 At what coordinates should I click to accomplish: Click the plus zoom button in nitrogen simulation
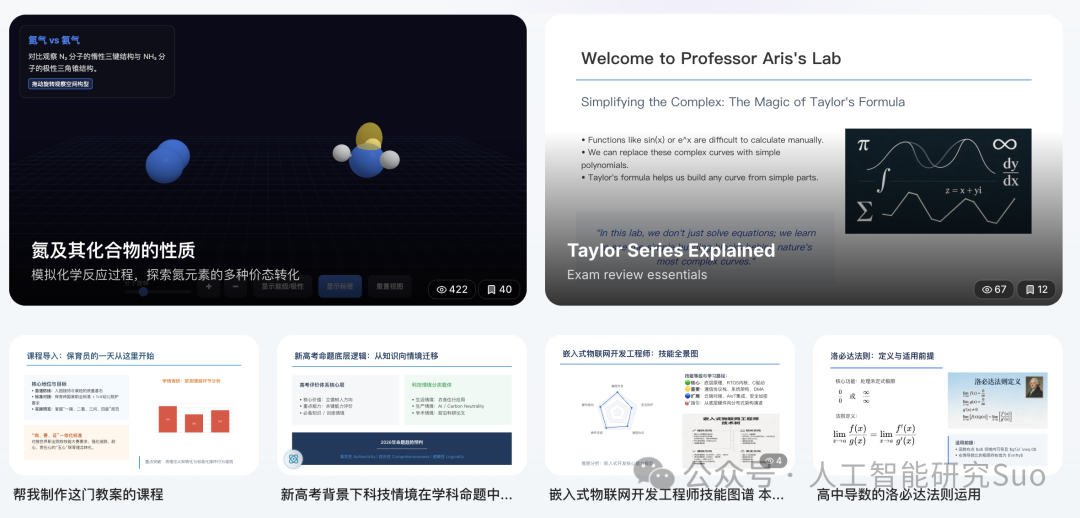click(x=208, y=287)
